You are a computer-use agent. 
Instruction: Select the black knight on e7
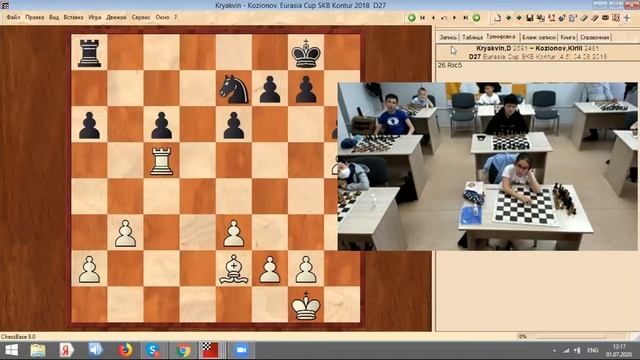click(x=234, y=89)
